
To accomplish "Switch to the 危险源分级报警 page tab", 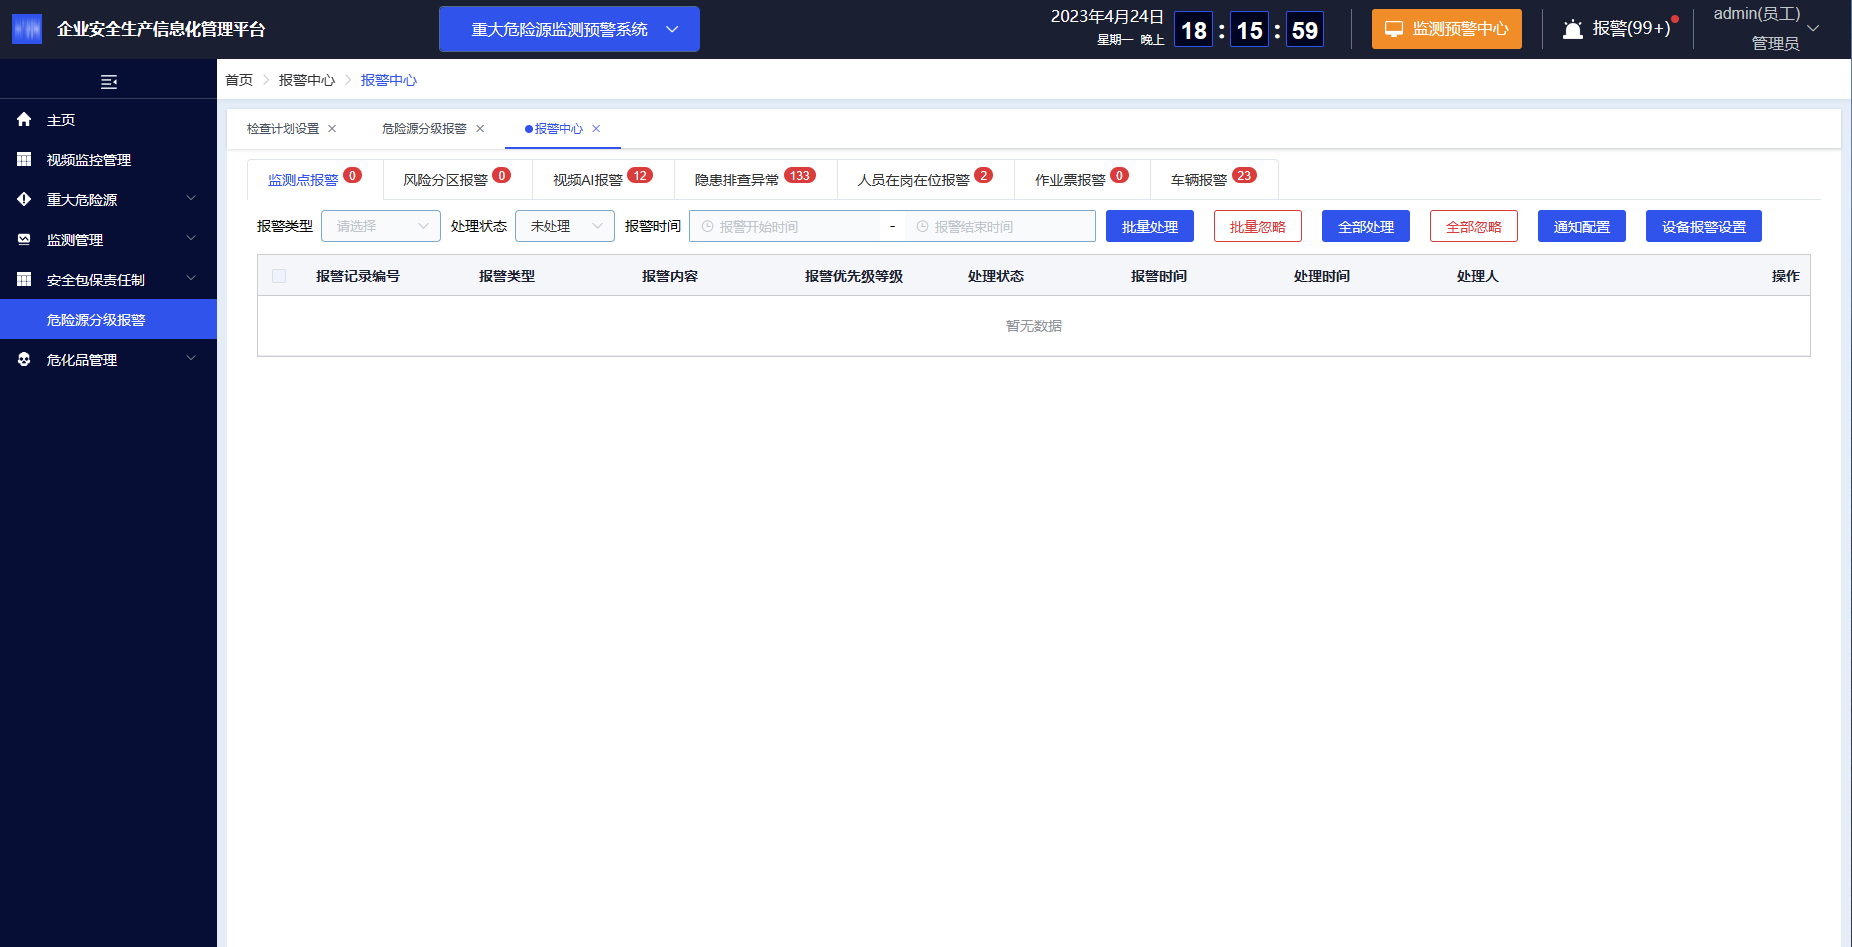I will (424, 129).
